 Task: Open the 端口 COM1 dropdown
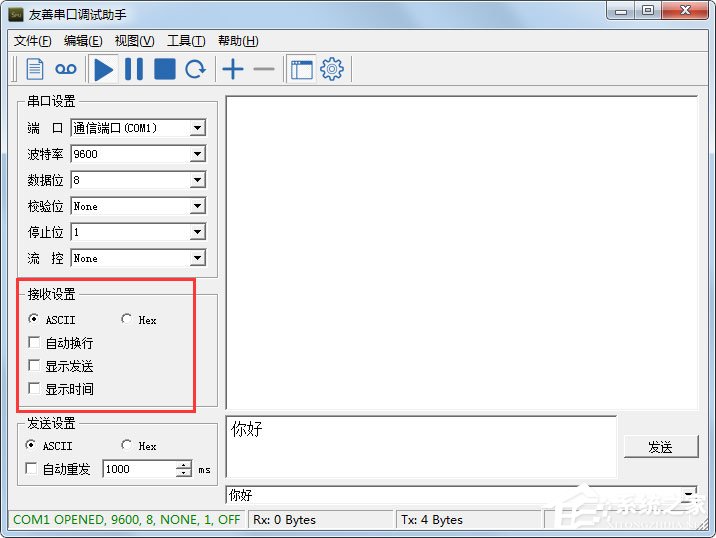coord(197,128)
